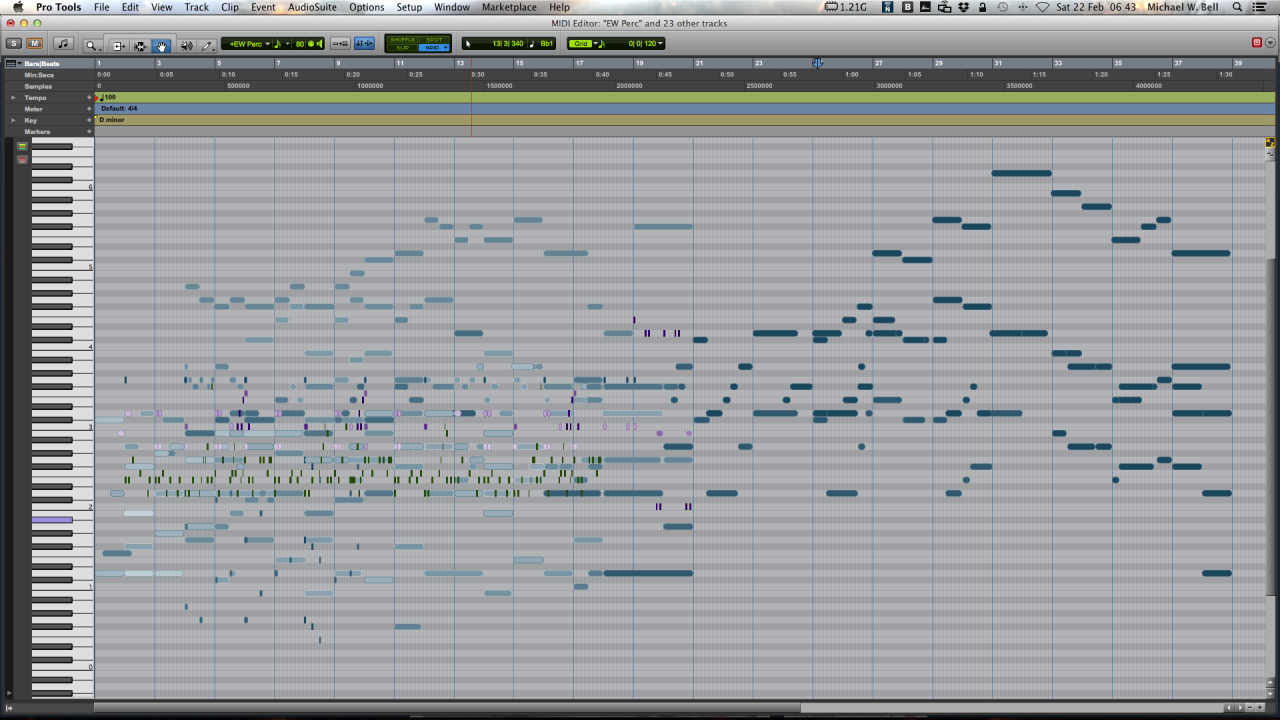Toggle the red target button at top right
This screenshot has height=720, width=1280.
click(x=1257, y=43)
